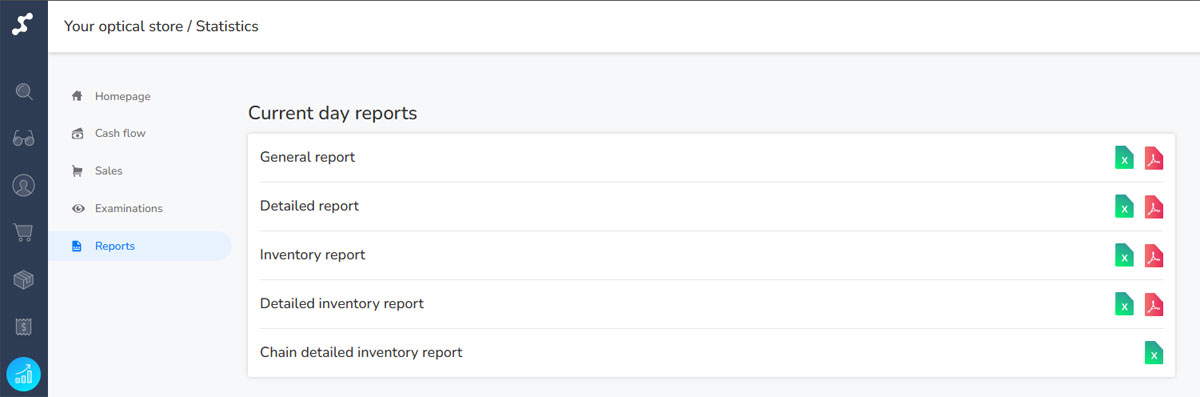Download Inventory report PDF
Image resolution: width=1200 pixels, height=397 pixels.
click(1154, 256)
